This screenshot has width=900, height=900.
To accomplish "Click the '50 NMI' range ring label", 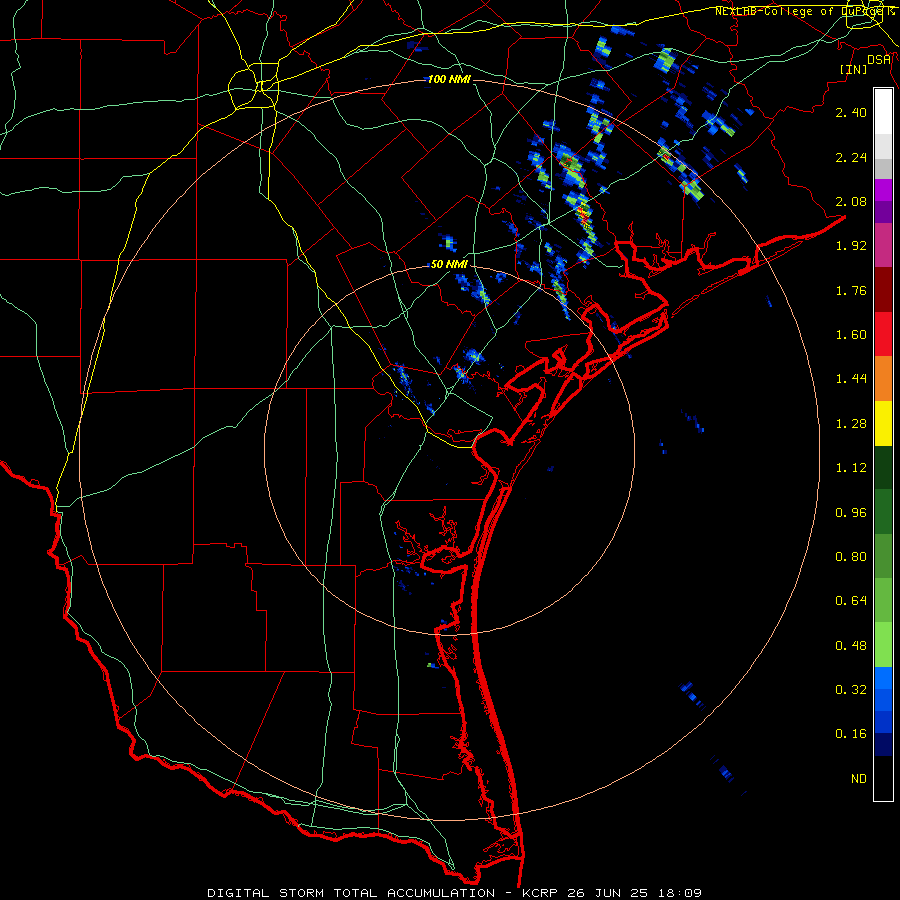I will pyautogui.click(x=449, y=265).
